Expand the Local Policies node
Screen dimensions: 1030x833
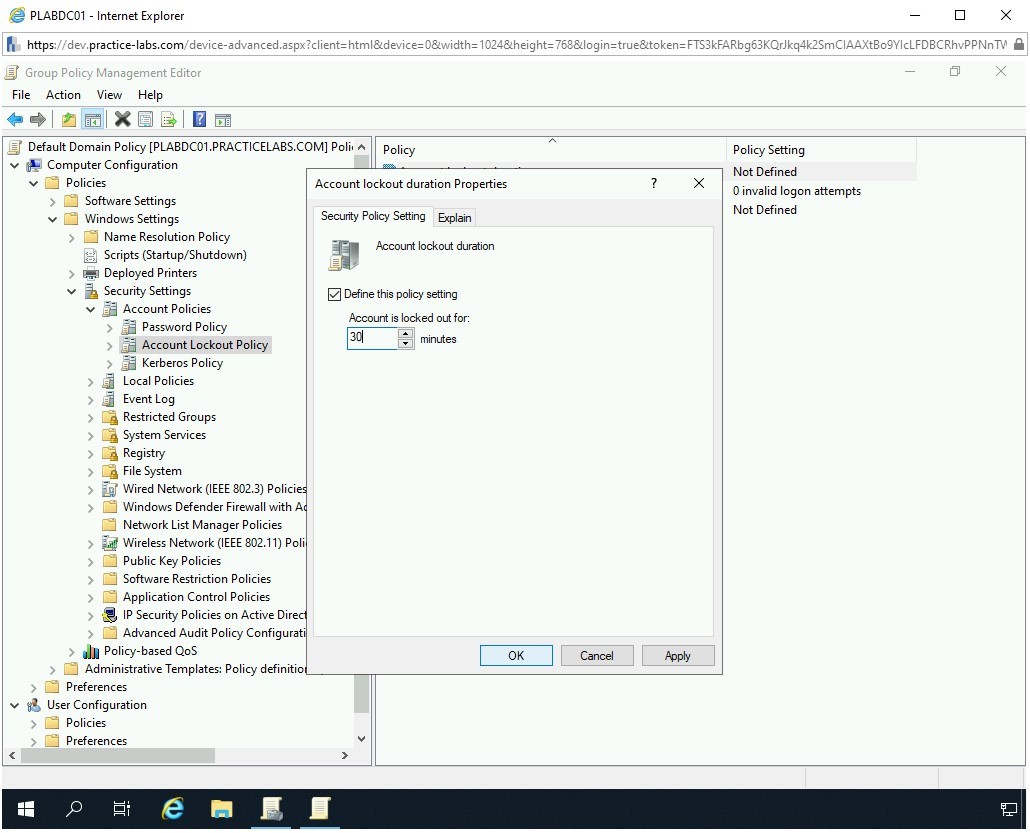(90, 381)
